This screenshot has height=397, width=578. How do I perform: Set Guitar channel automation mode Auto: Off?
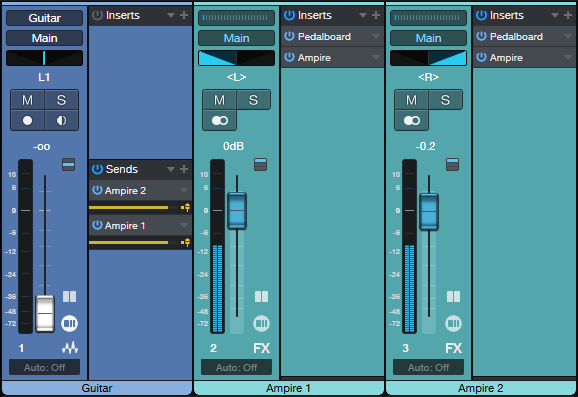(x=45, y=367)
